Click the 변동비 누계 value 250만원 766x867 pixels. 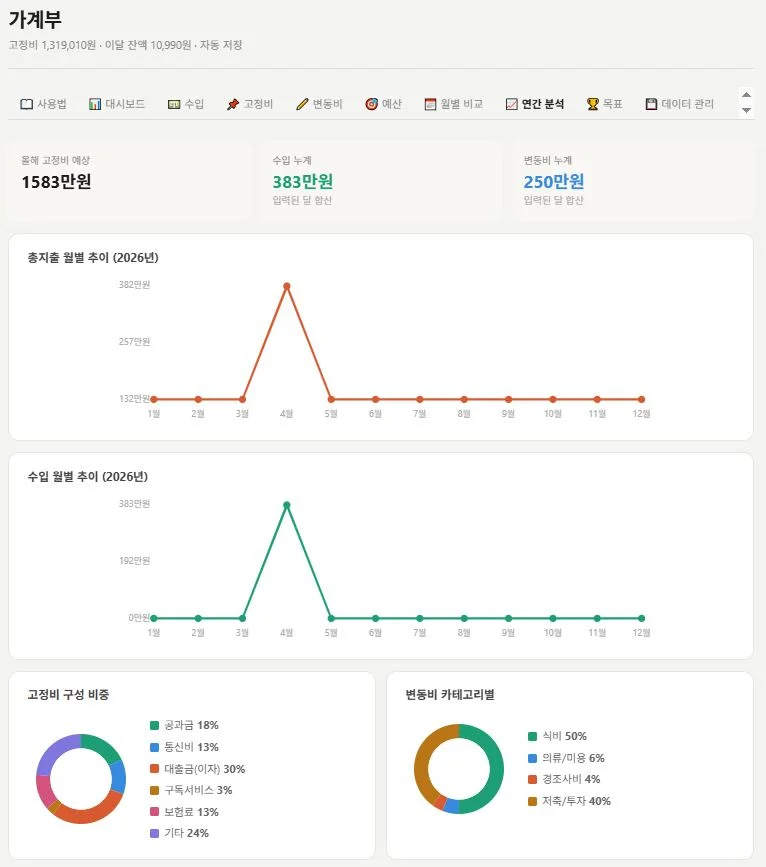click(x=554, y=181)
